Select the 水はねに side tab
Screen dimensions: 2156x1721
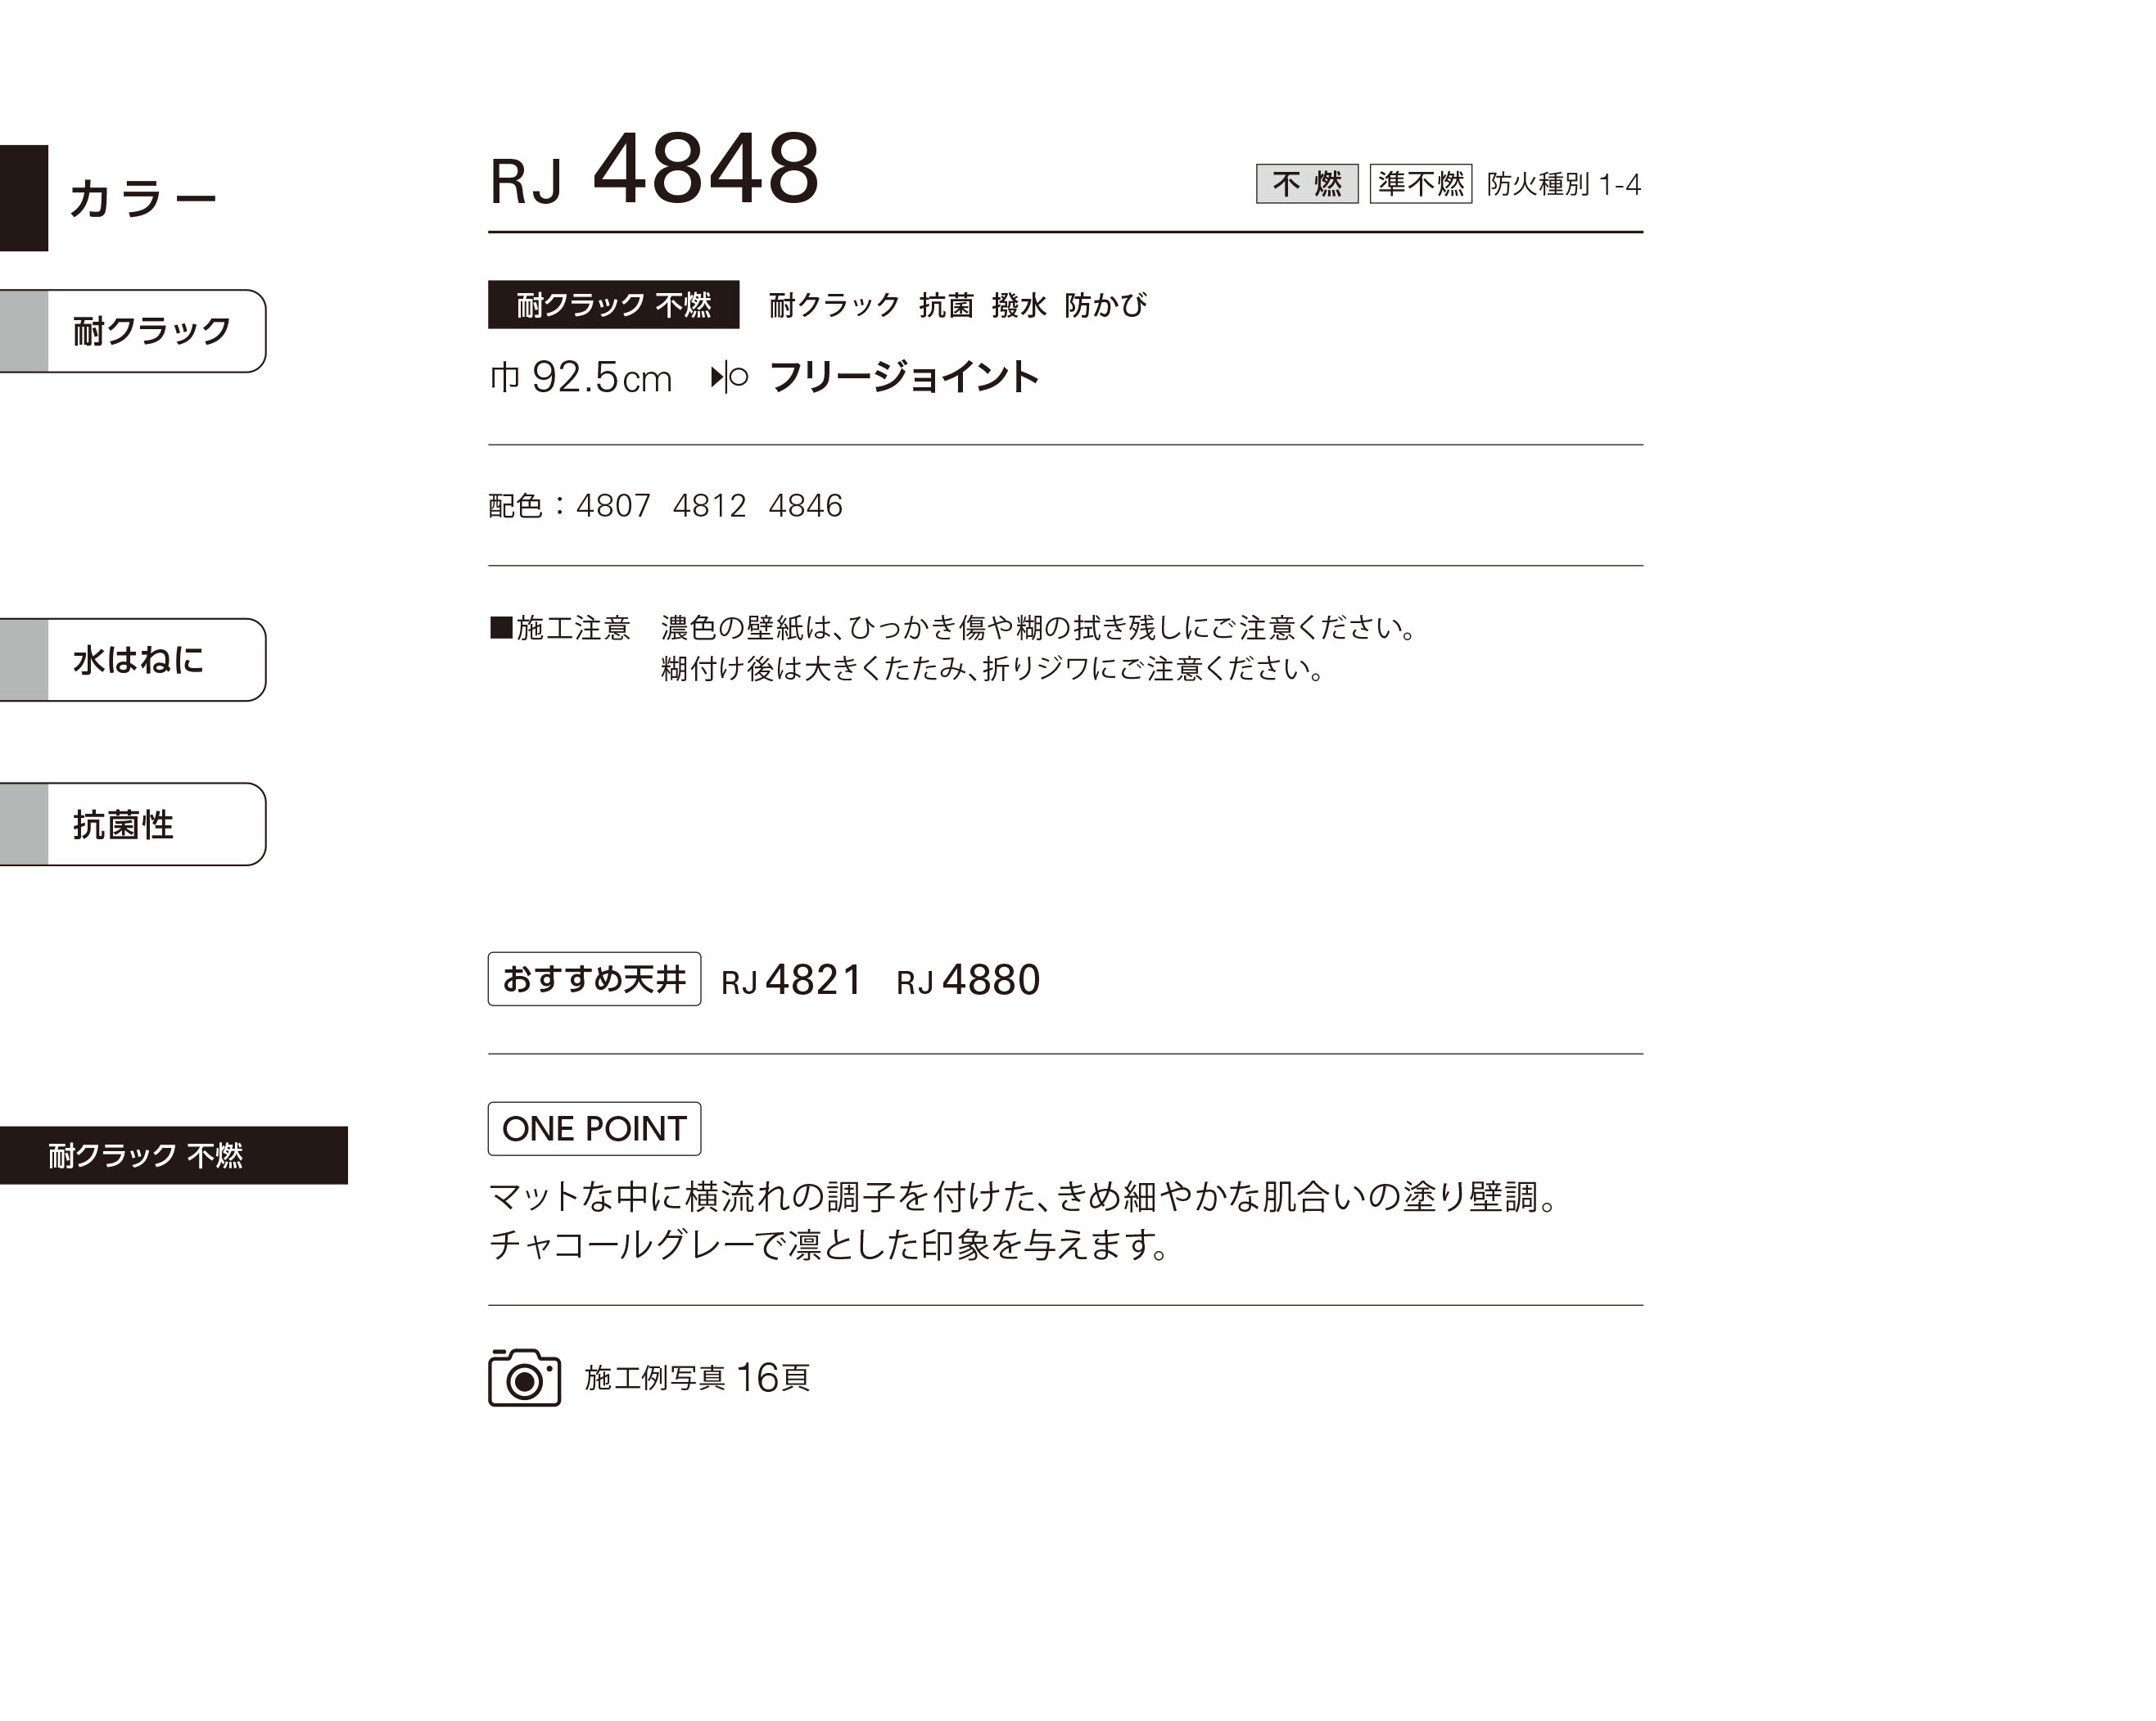pos(133,660)
